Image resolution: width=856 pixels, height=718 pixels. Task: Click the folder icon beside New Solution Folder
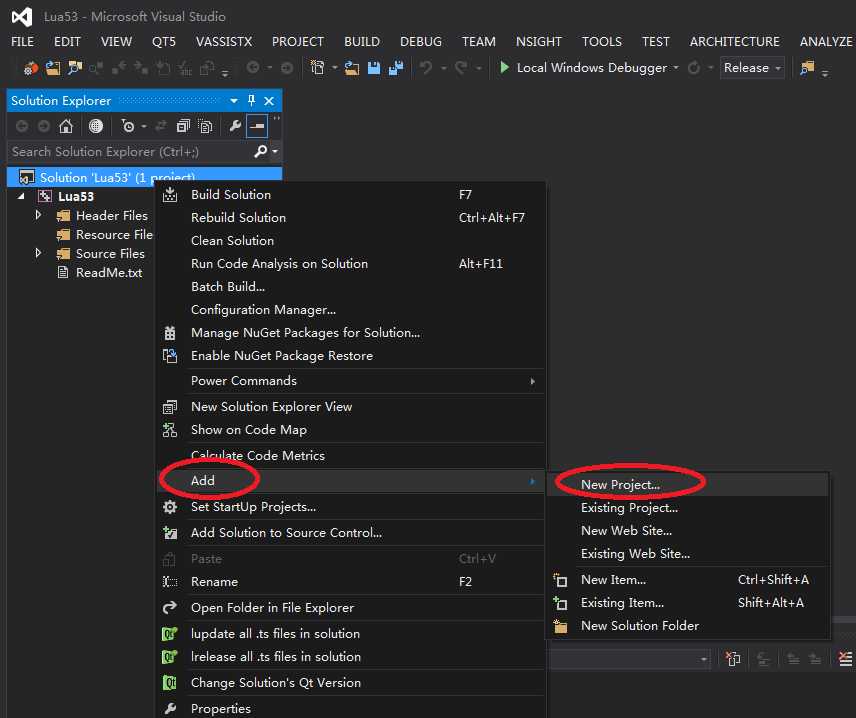(x=561, y=626)
